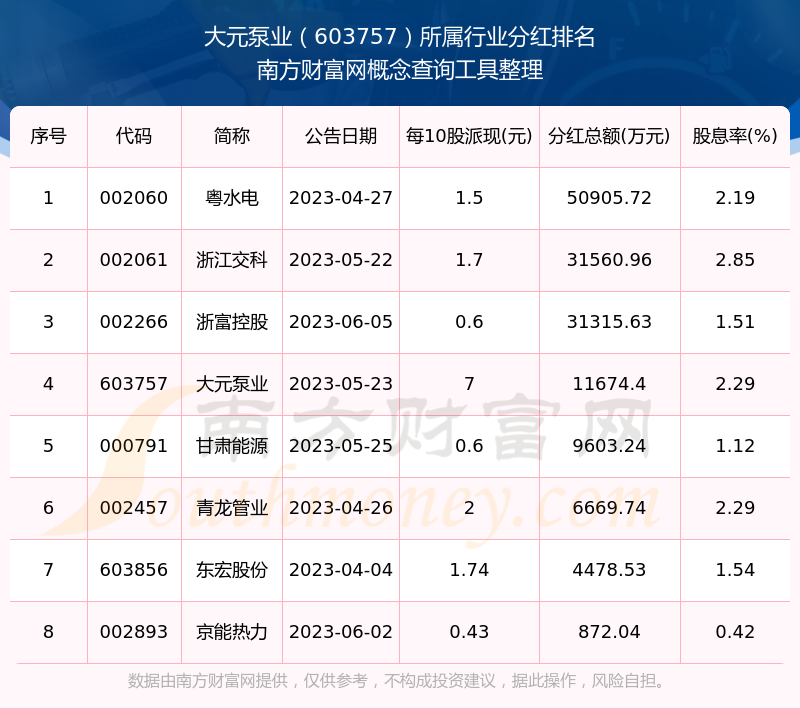Click the disclaimer text at bottom

(x=396, y=680)
